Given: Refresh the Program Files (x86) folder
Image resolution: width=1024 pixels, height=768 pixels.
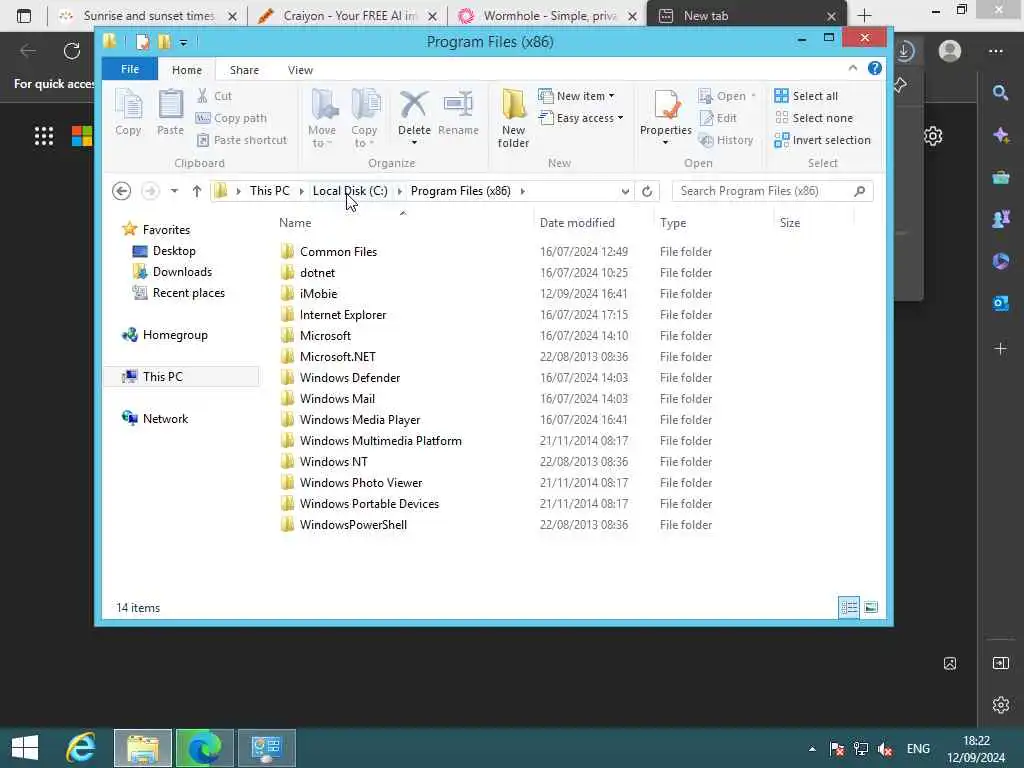Looking at the screenshot, I should (647, 191).
